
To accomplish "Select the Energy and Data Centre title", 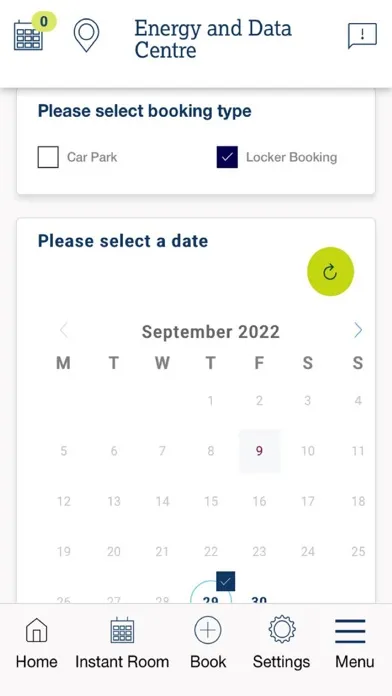I will pyautogui.click(x=213, y=39).
